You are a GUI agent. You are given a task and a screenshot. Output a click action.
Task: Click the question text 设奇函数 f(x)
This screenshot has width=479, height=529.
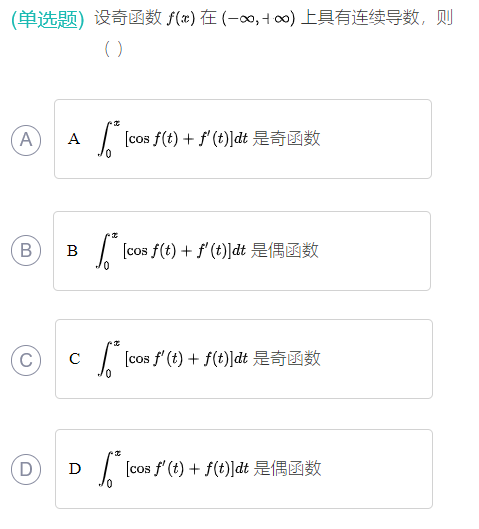click(144, 18)
